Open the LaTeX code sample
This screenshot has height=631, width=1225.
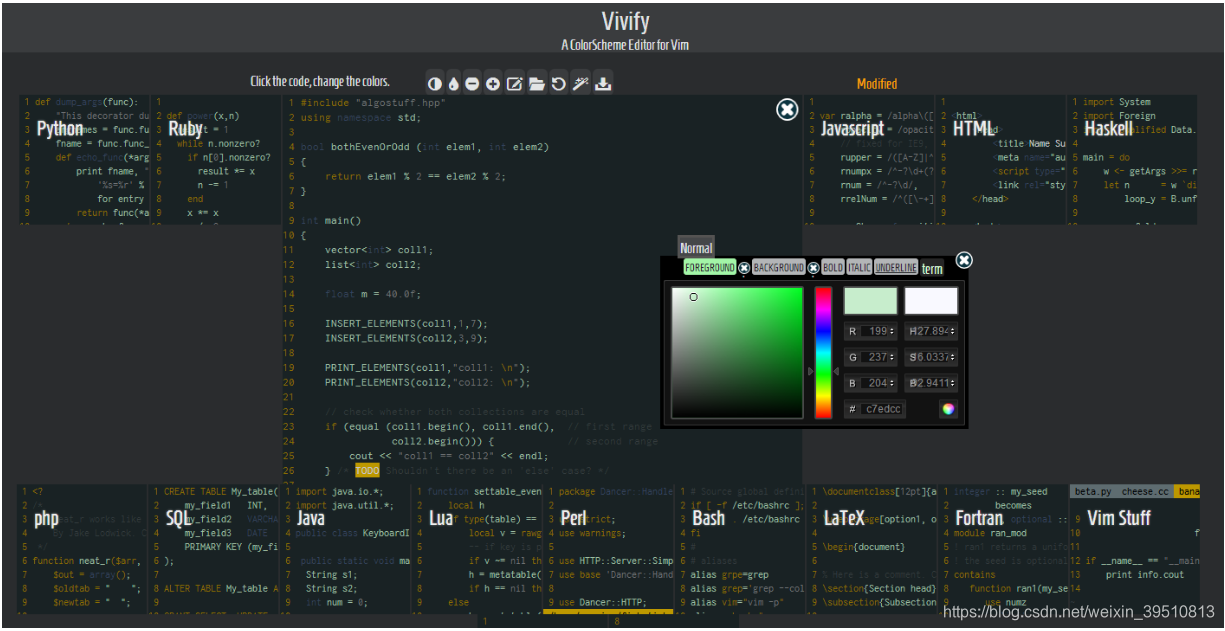point(845,519)
